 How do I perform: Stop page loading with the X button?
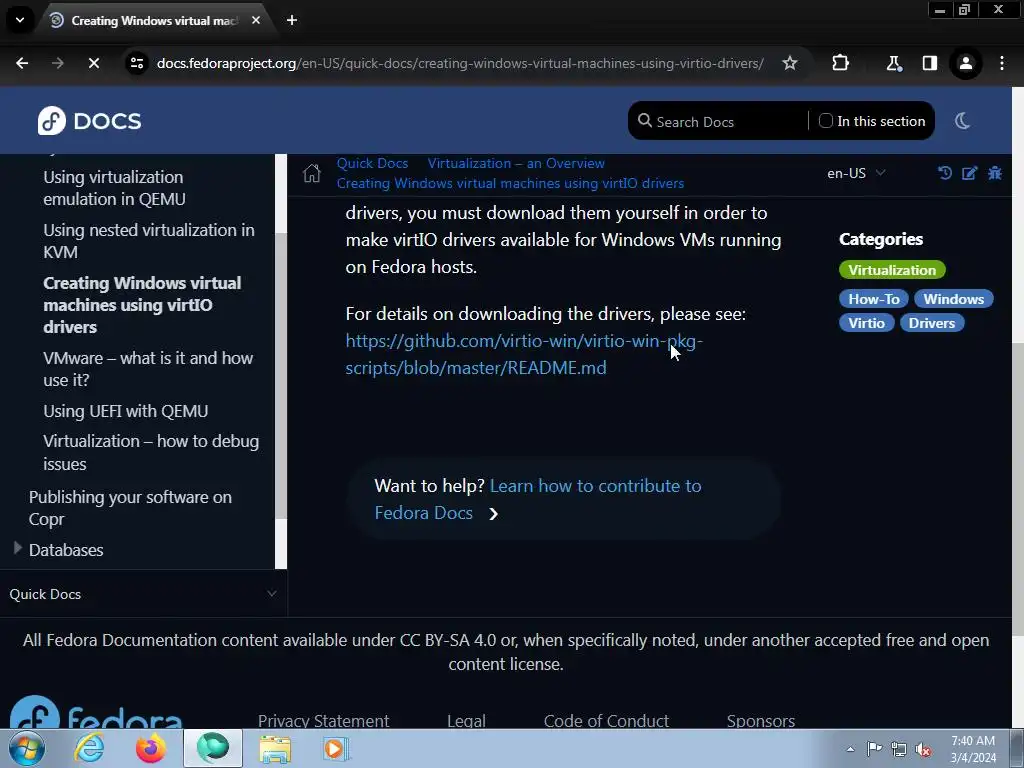(93, 63)
